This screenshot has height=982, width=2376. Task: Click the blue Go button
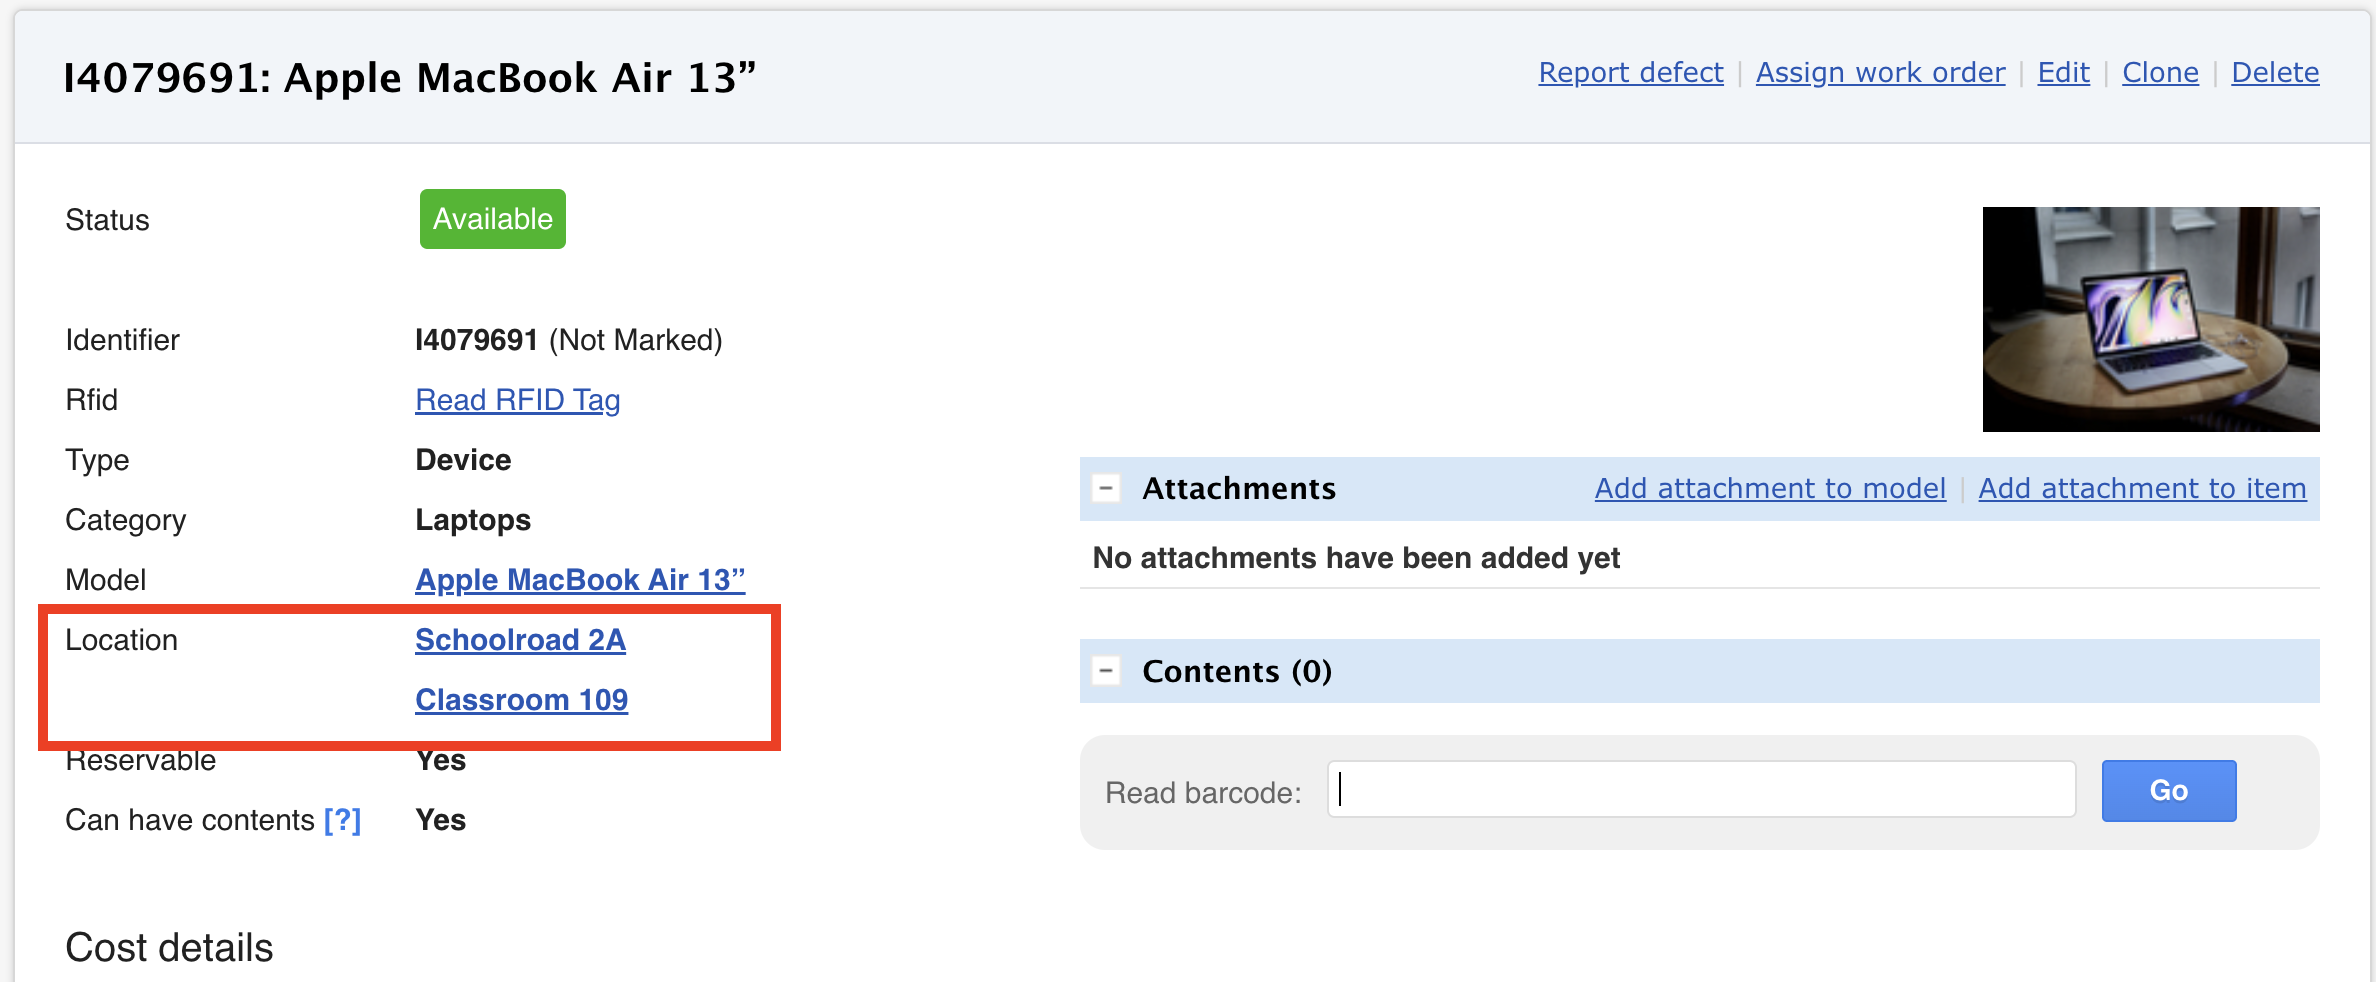point(2168,791)
